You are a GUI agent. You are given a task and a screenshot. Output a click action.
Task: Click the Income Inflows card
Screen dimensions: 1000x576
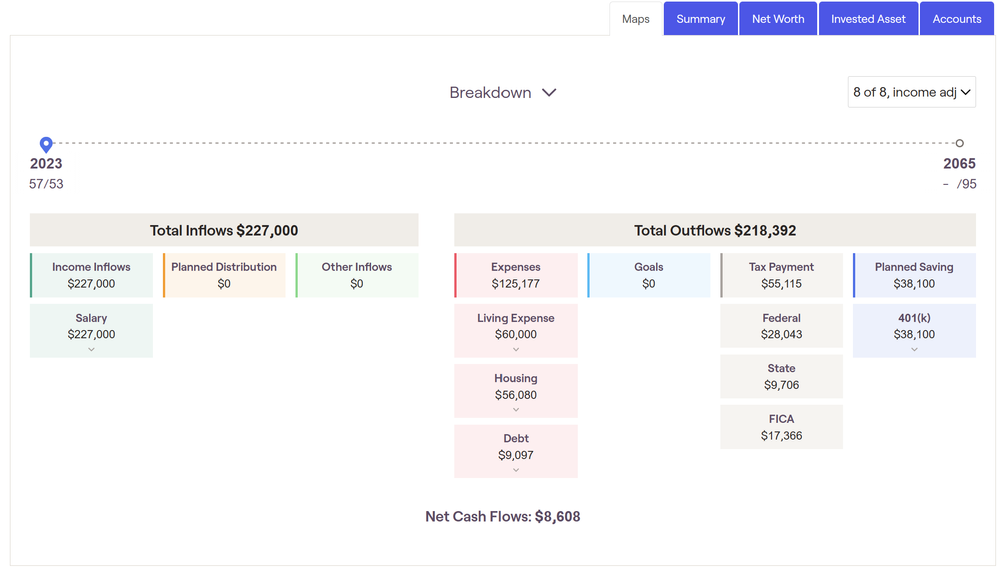point(91,275)
